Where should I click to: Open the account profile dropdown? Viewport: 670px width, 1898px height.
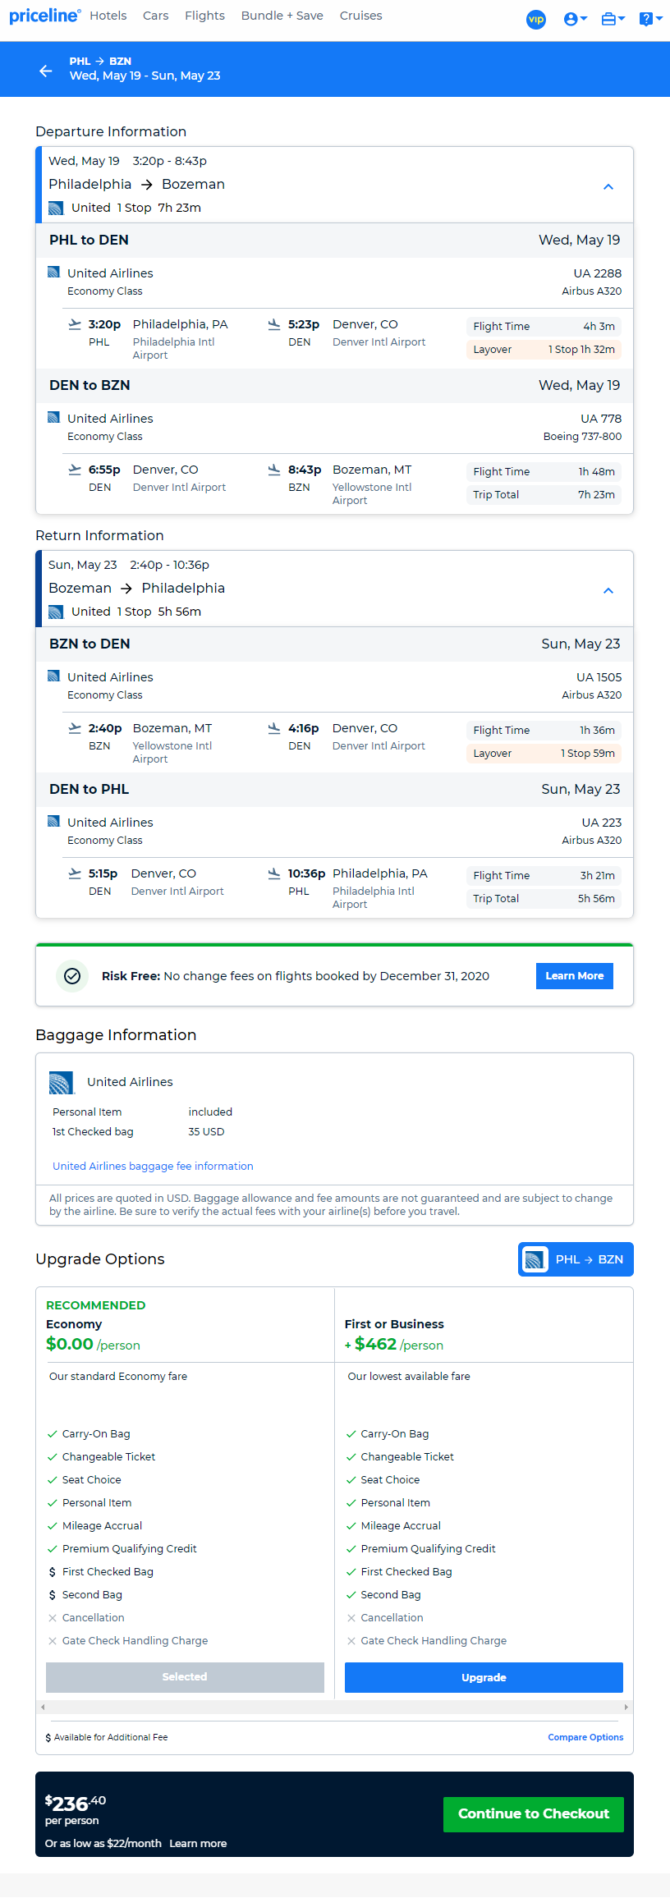(575, 19)
